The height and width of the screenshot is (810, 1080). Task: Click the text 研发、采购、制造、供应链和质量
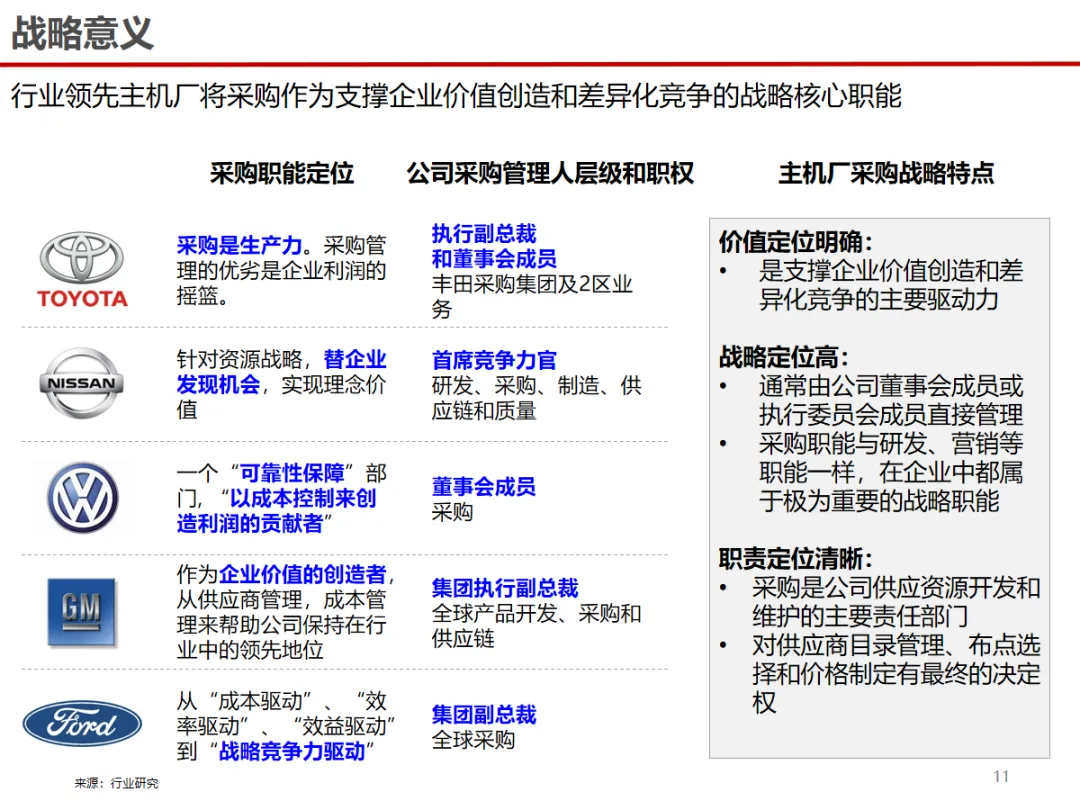tap(537, 398)
